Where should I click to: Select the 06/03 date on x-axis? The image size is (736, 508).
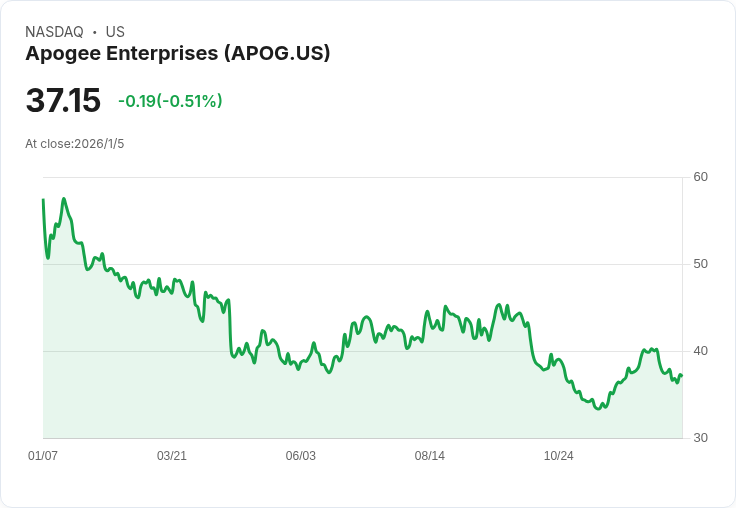click(x=301, y=456)
